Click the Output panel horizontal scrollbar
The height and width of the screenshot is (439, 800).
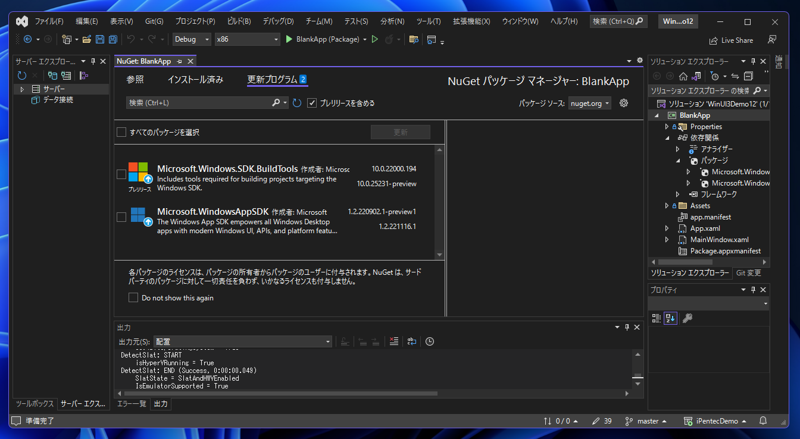[281, 394]
